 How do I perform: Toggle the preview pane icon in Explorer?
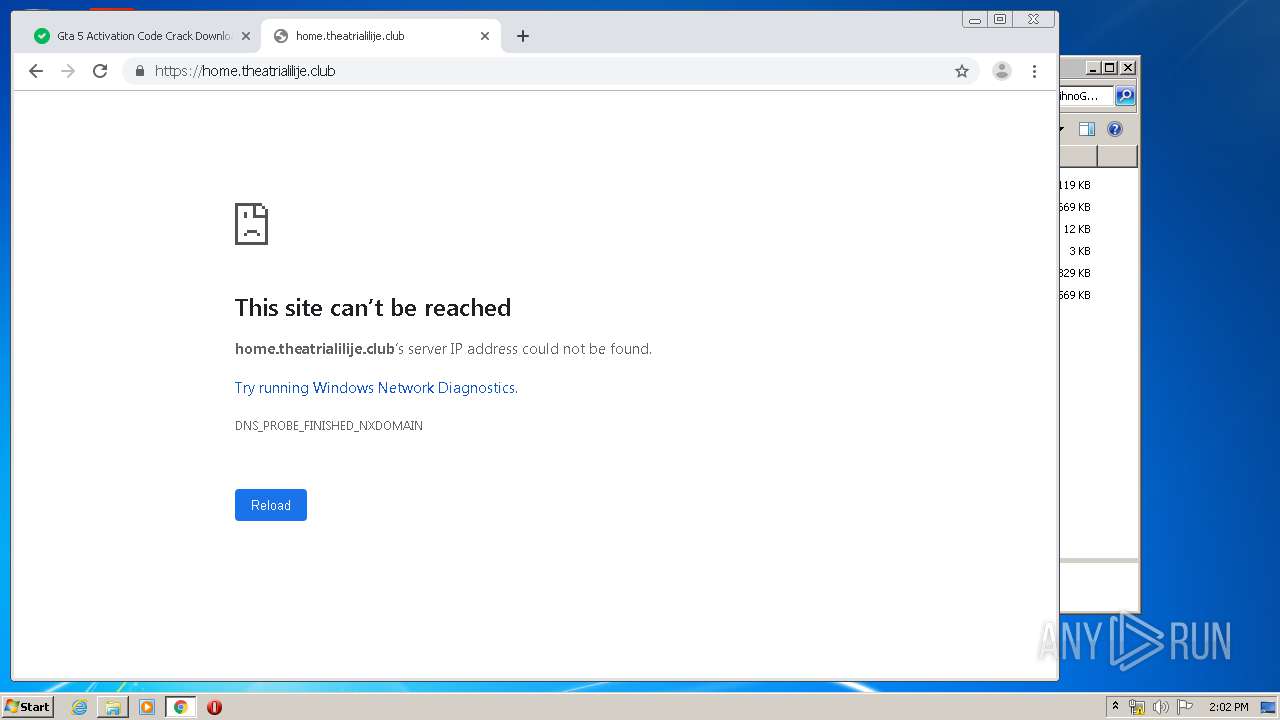(1087, 129)
